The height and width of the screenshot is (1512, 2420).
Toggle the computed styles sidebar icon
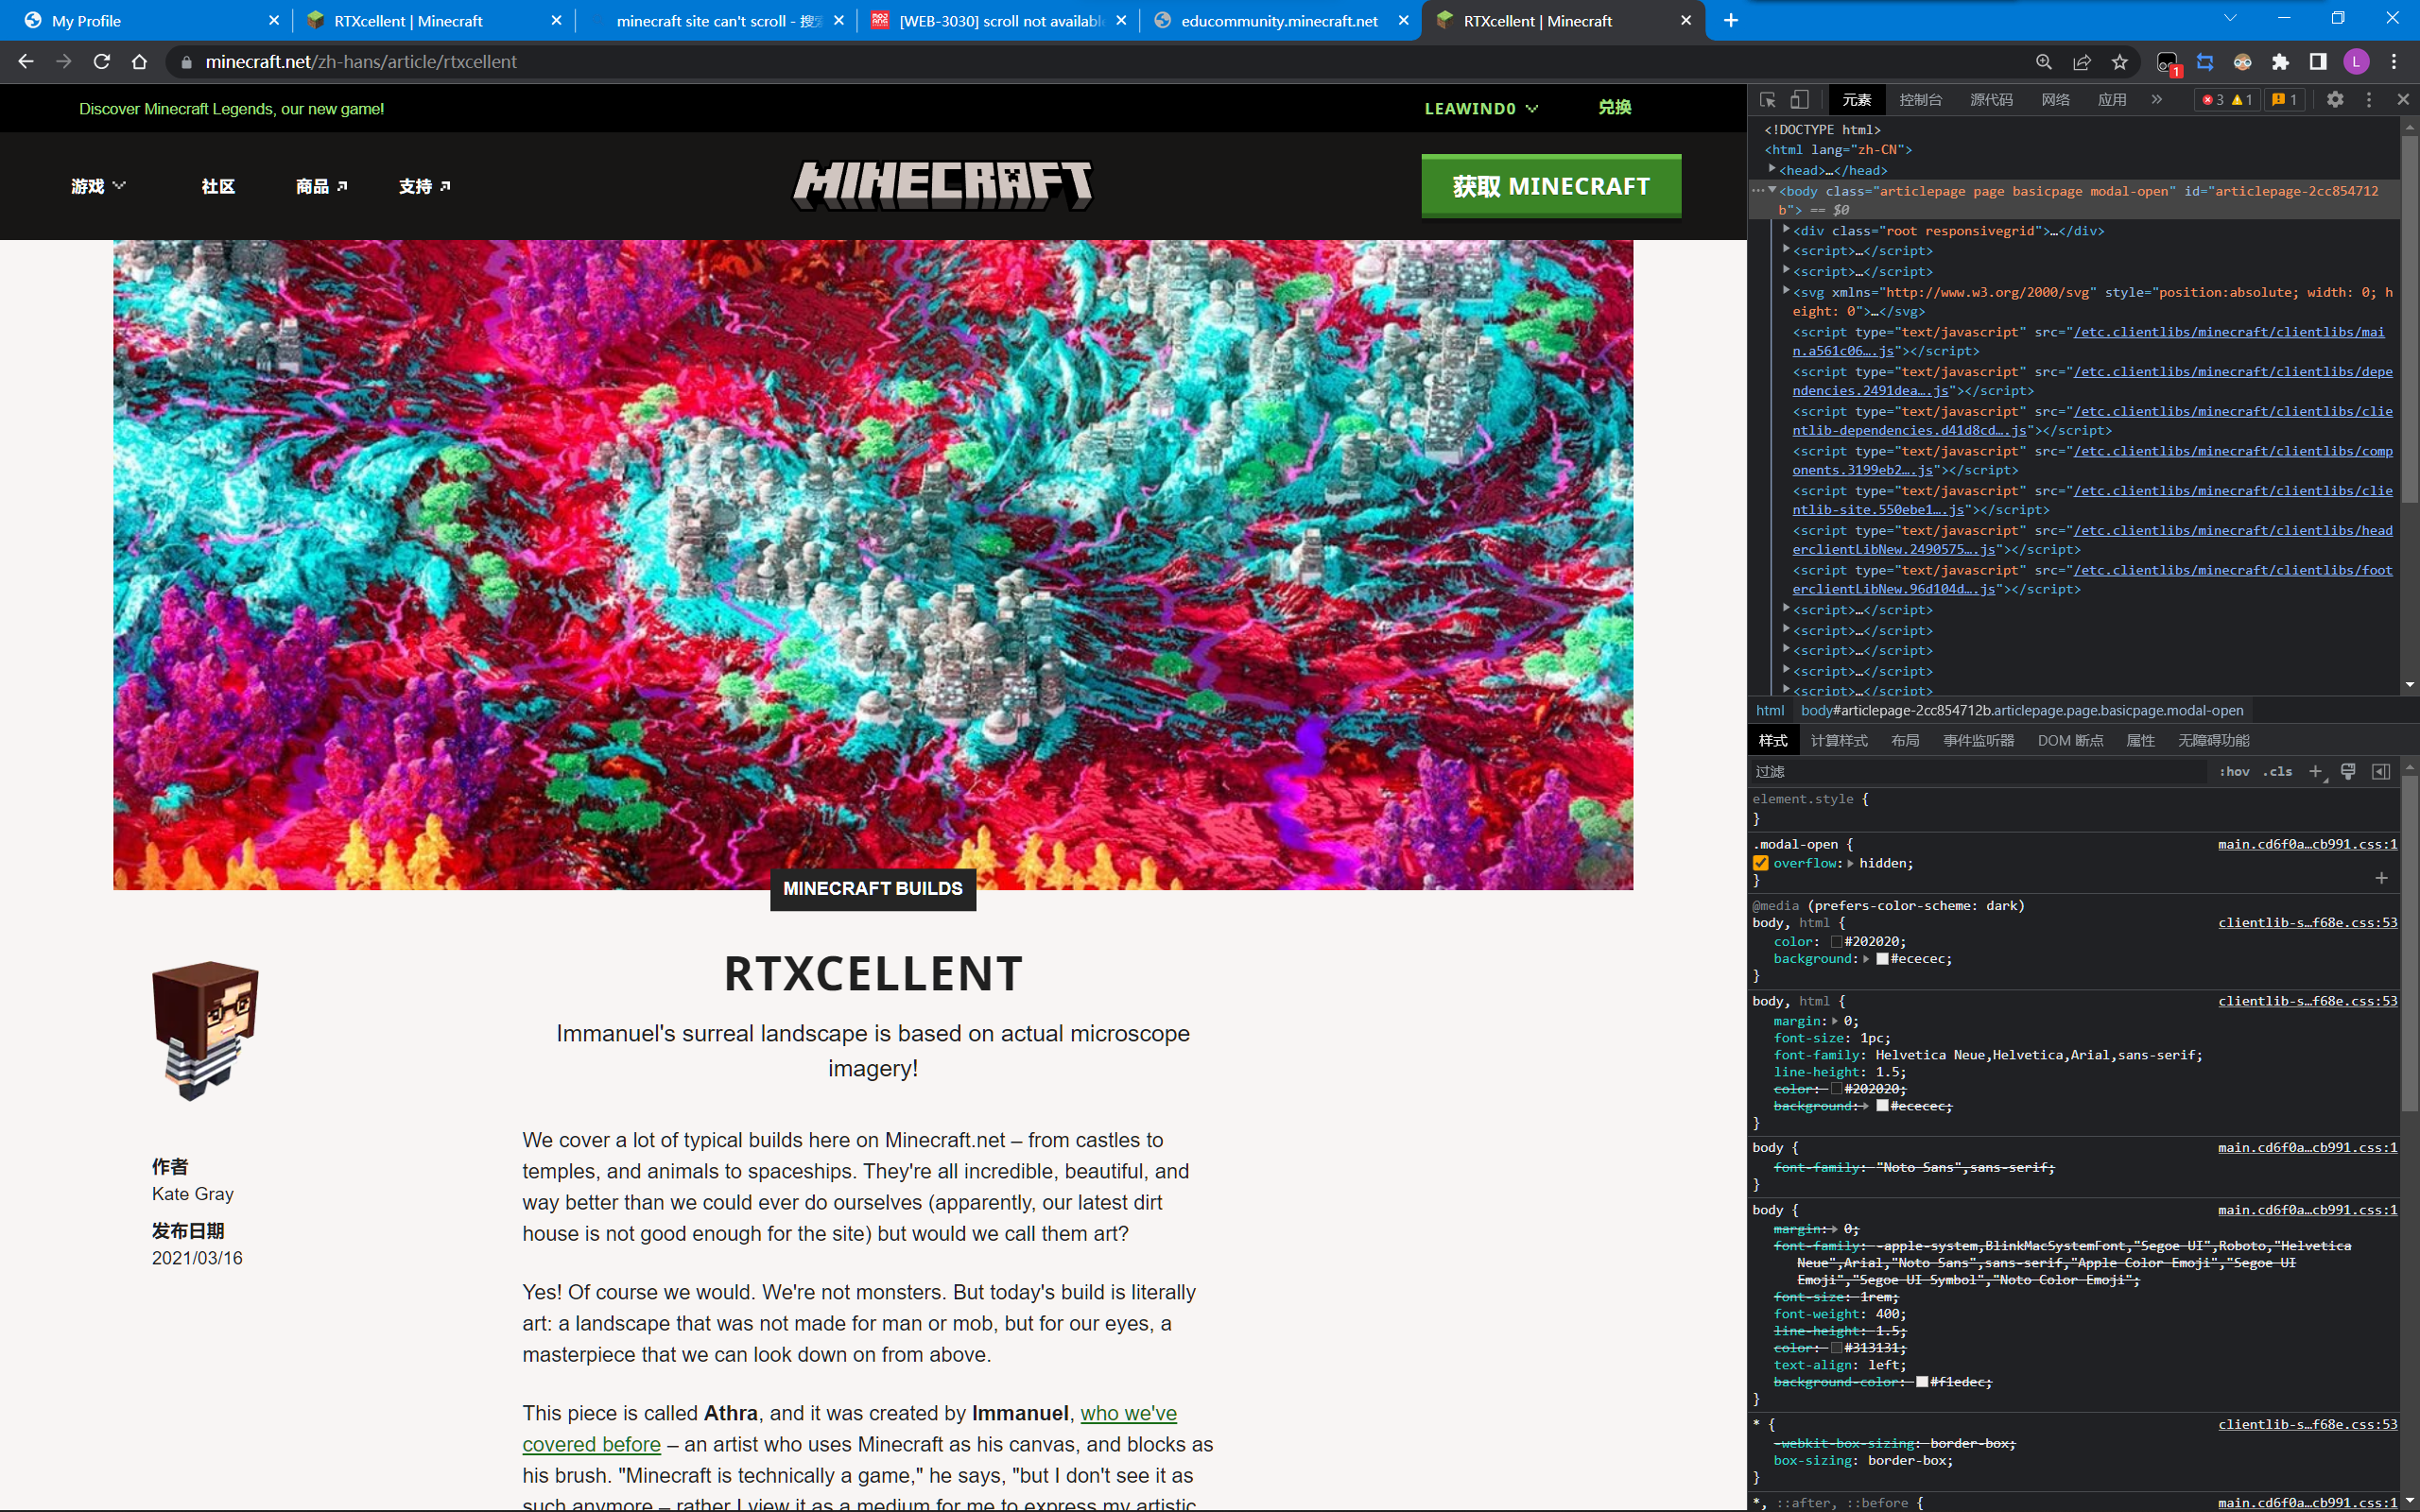tap(2381, 771)
